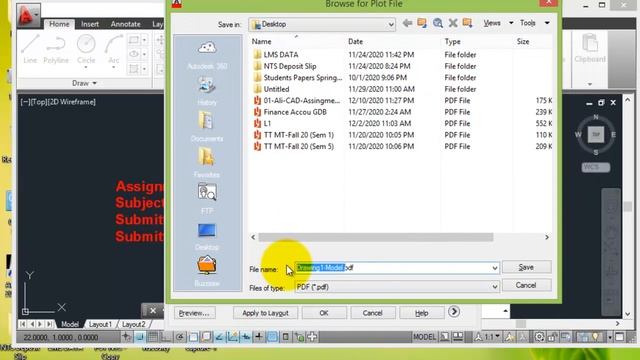Toggle Ortho Mode in status bar

166,337
